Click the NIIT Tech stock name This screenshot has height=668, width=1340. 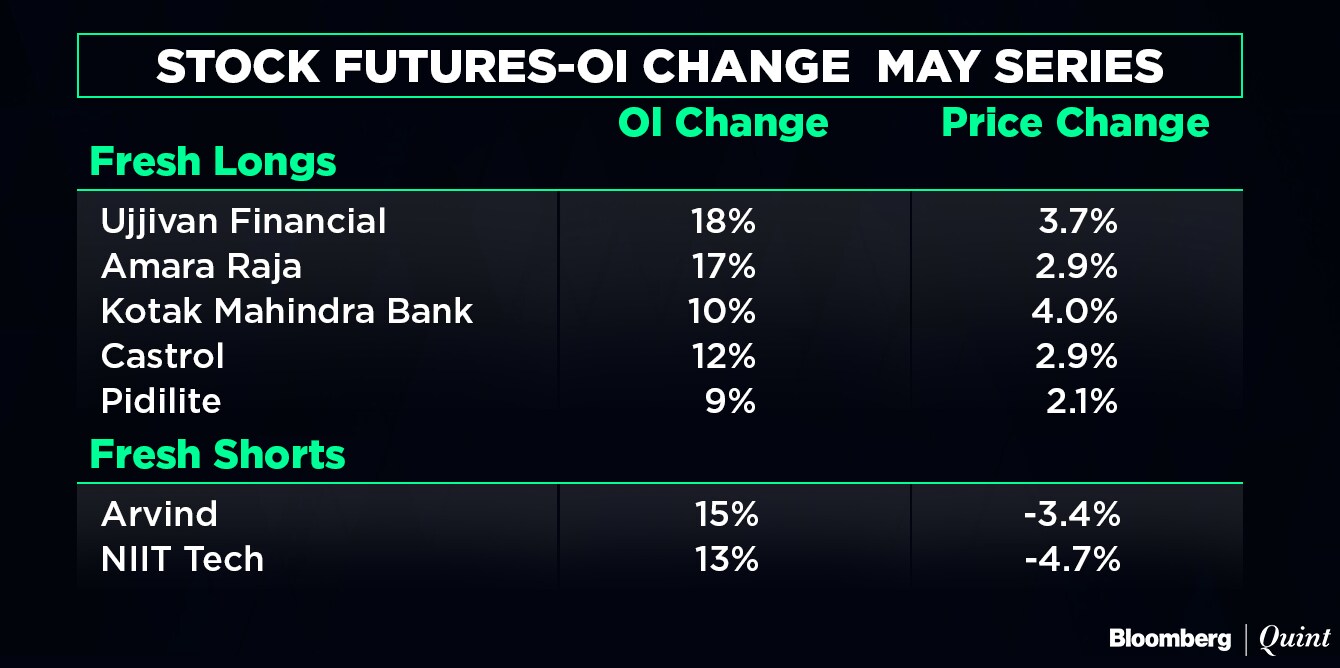182,559
